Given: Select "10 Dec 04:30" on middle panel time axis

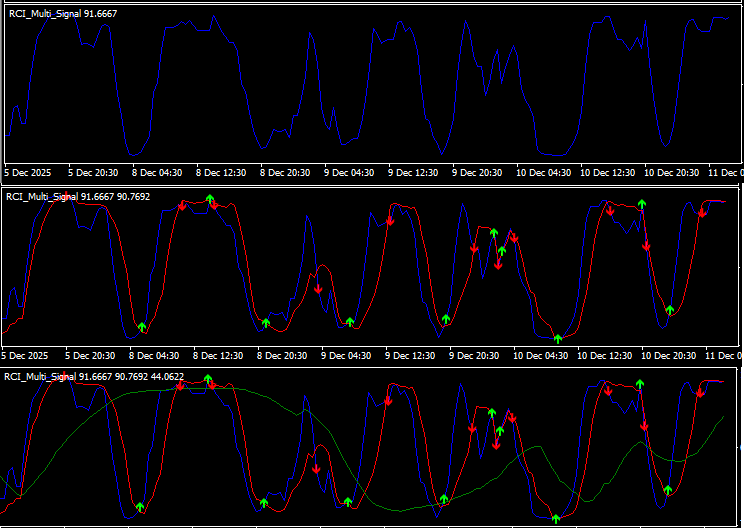Looking at the screenshot, I should [541, 355].
